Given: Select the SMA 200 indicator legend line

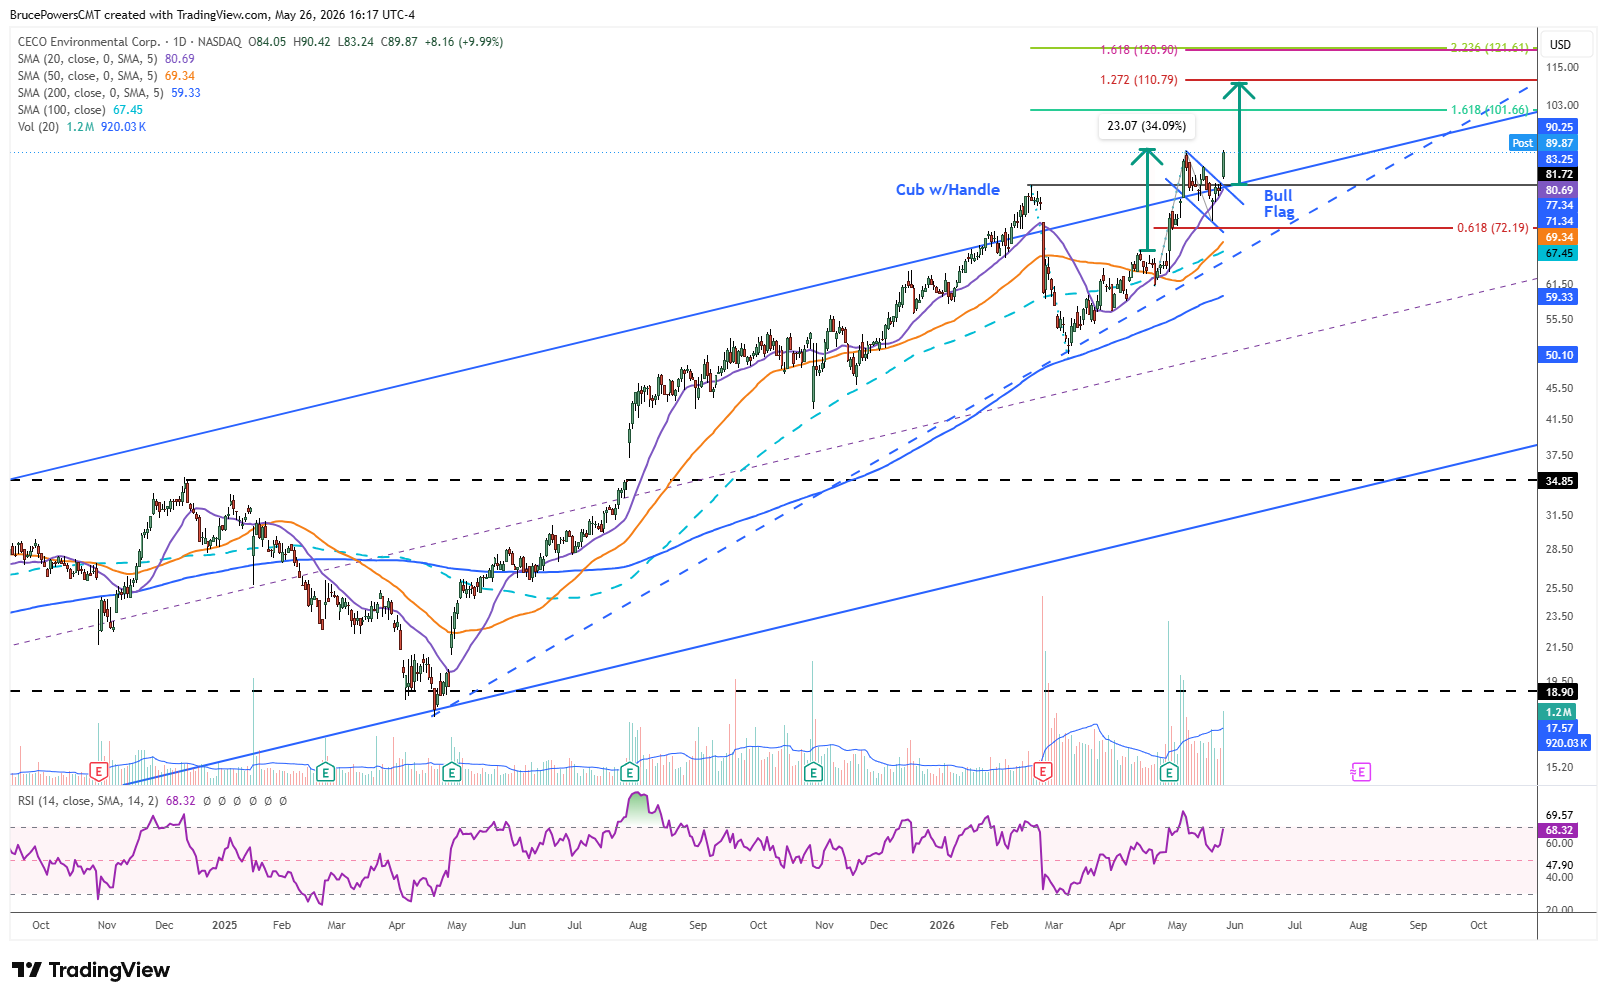Looking at the screenshot, I should click(x=109, y=93).
